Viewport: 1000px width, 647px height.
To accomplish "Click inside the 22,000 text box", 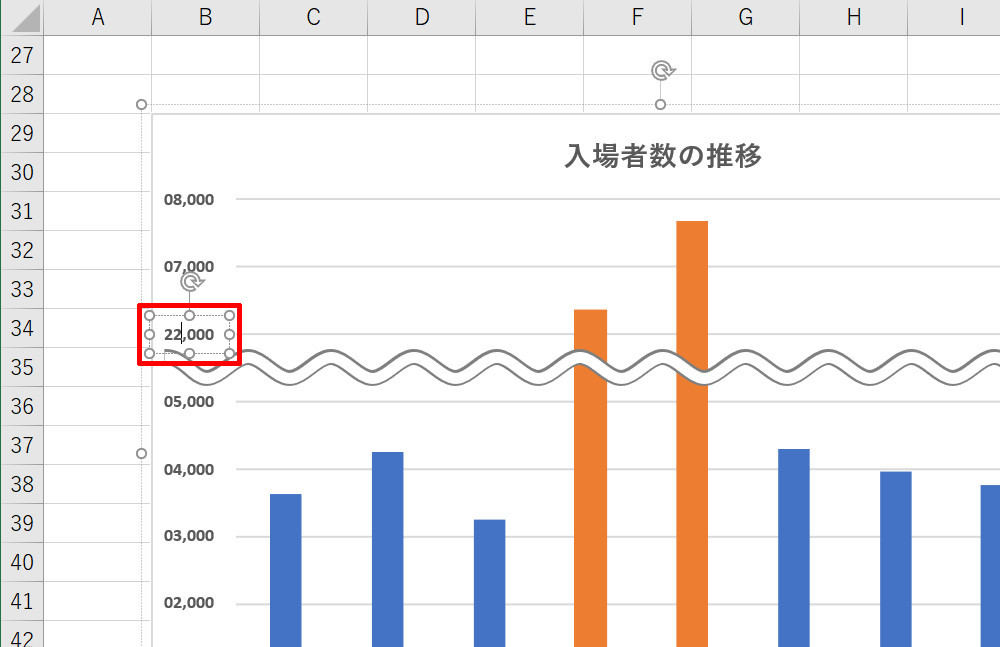I will [x=188, y=334].
